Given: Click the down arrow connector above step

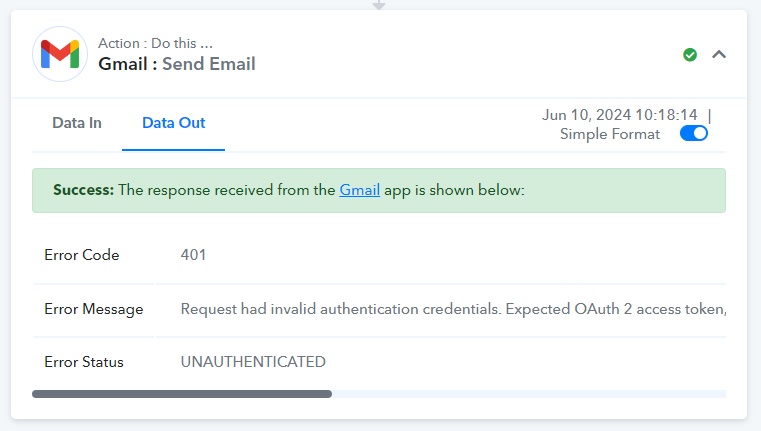Looking at the screenshot, I should coord(379,5).
